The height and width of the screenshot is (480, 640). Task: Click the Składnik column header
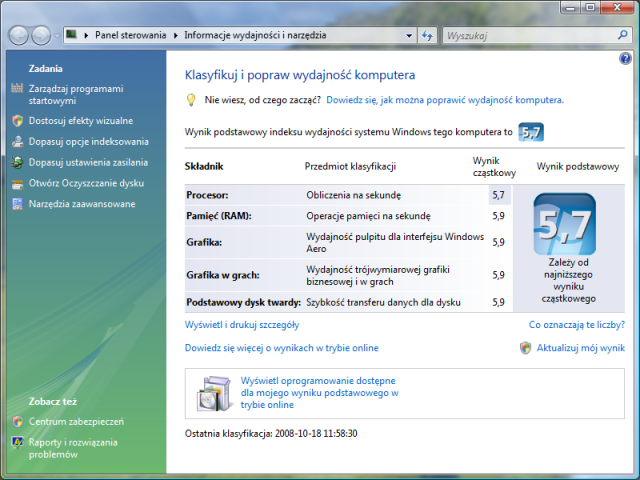pos(204,167)
